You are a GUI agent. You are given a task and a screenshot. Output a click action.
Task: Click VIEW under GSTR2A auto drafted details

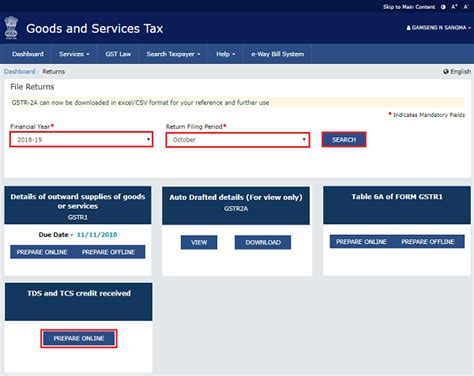(199, 242)
